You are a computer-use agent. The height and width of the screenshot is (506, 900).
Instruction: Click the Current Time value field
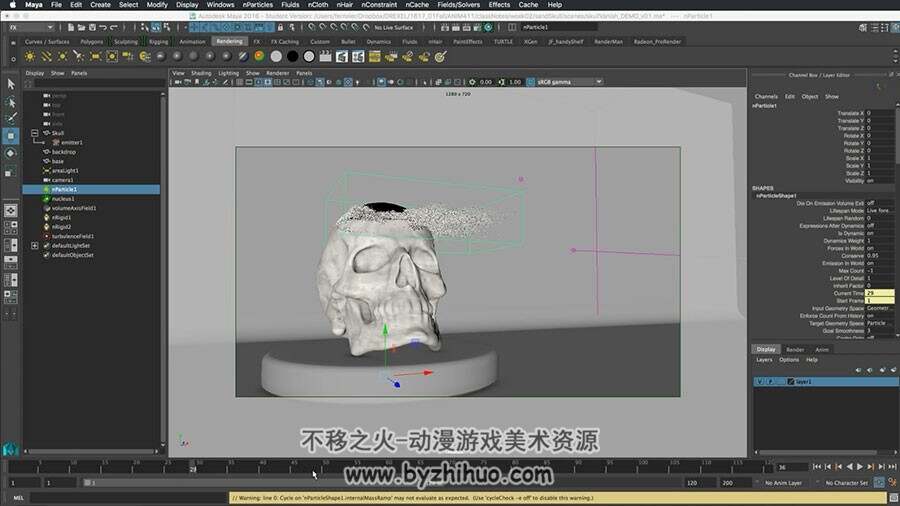(x=879, y=293)
